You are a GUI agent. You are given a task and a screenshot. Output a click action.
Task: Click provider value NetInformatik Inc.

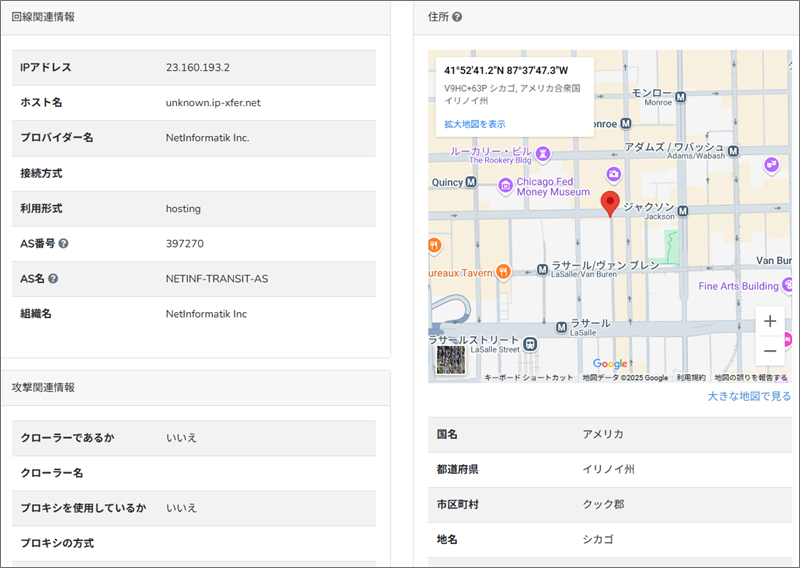[x=207, y=138]
